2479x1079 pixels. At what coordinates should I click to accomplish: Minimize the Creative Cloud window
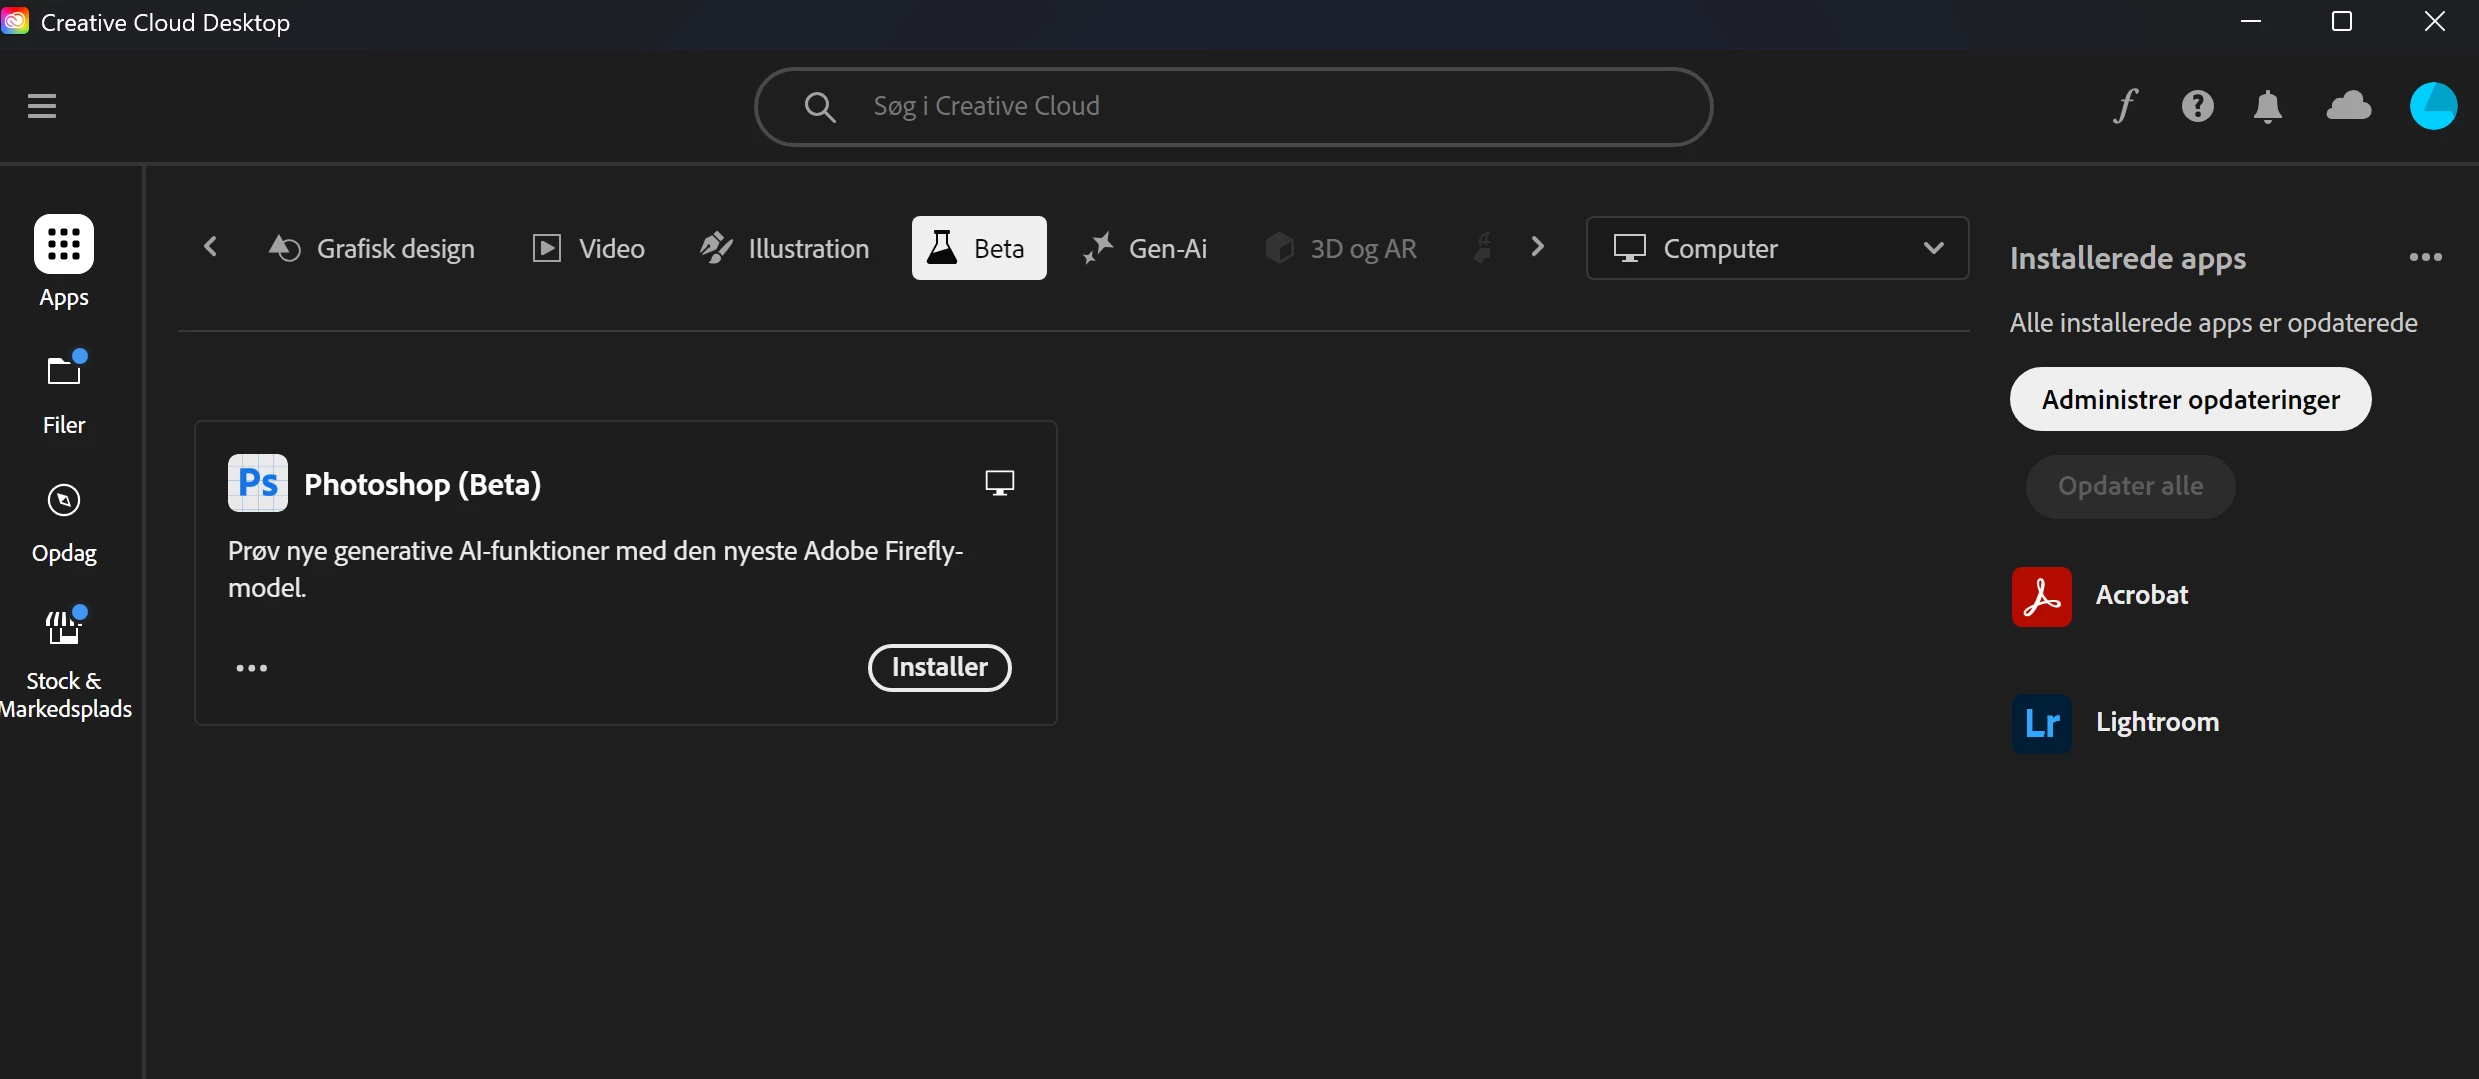coord(2250,21)
